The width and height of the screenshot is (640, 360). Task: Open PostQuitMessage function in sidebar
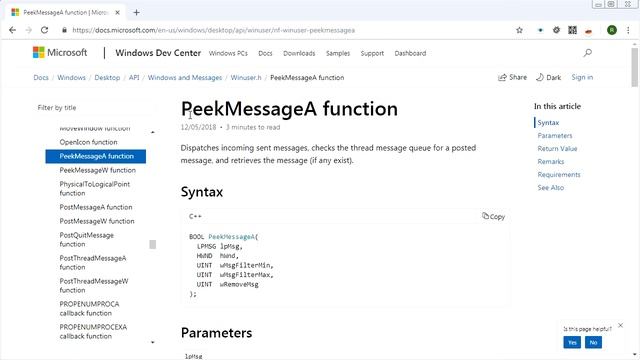pyautogui.click(x=87, y=240)
